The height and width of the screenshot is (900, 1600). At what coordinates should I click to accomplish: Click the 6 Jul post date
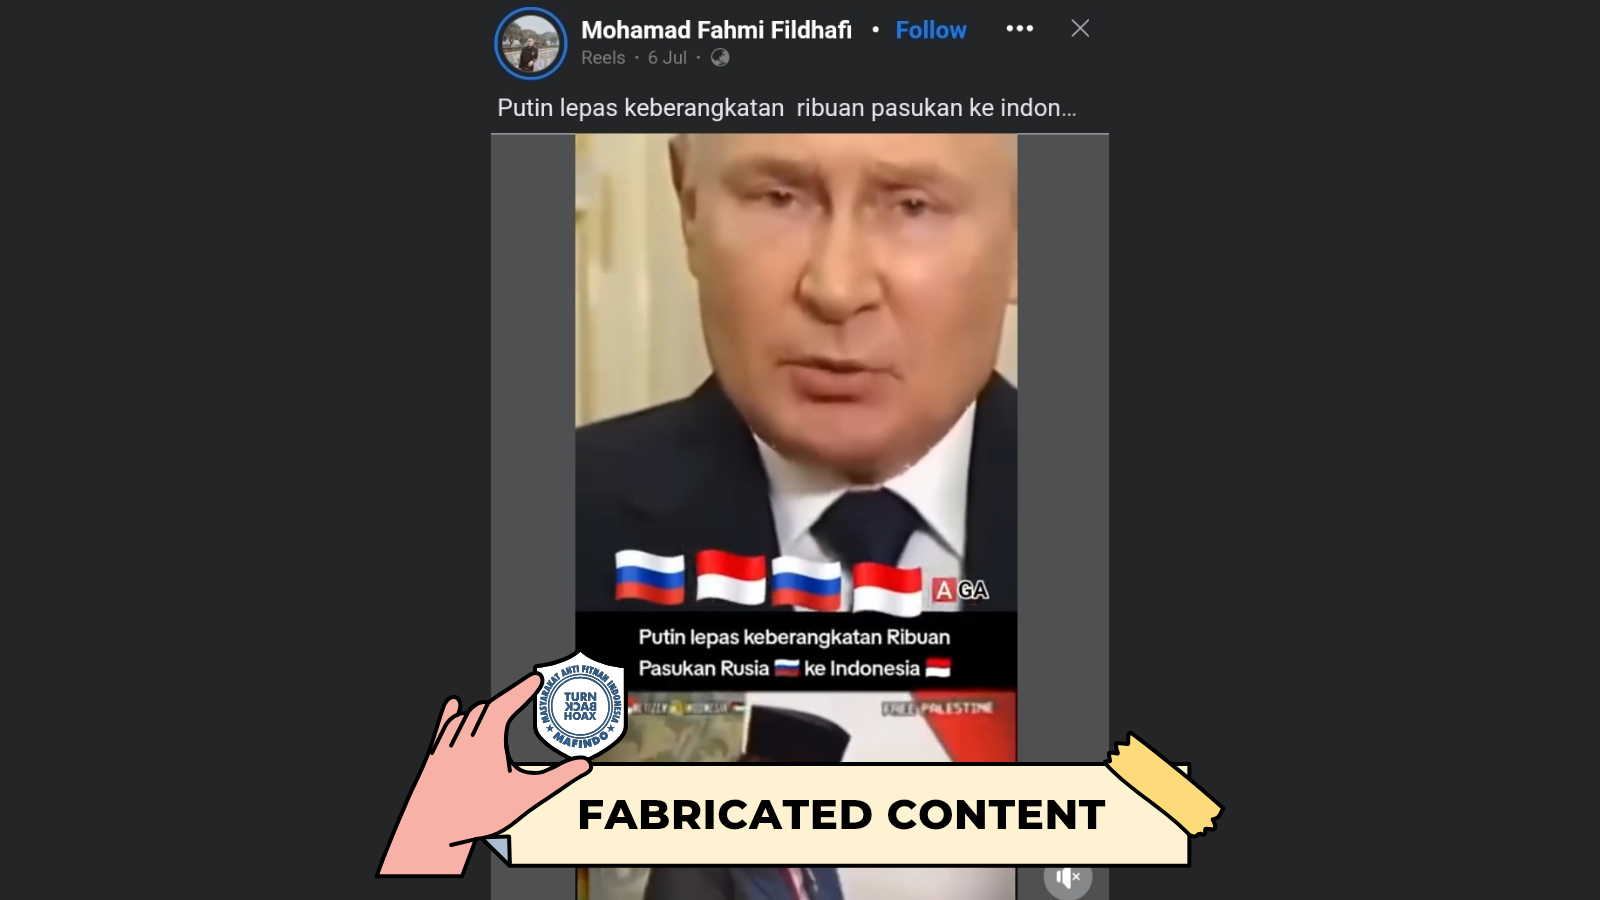667,58
